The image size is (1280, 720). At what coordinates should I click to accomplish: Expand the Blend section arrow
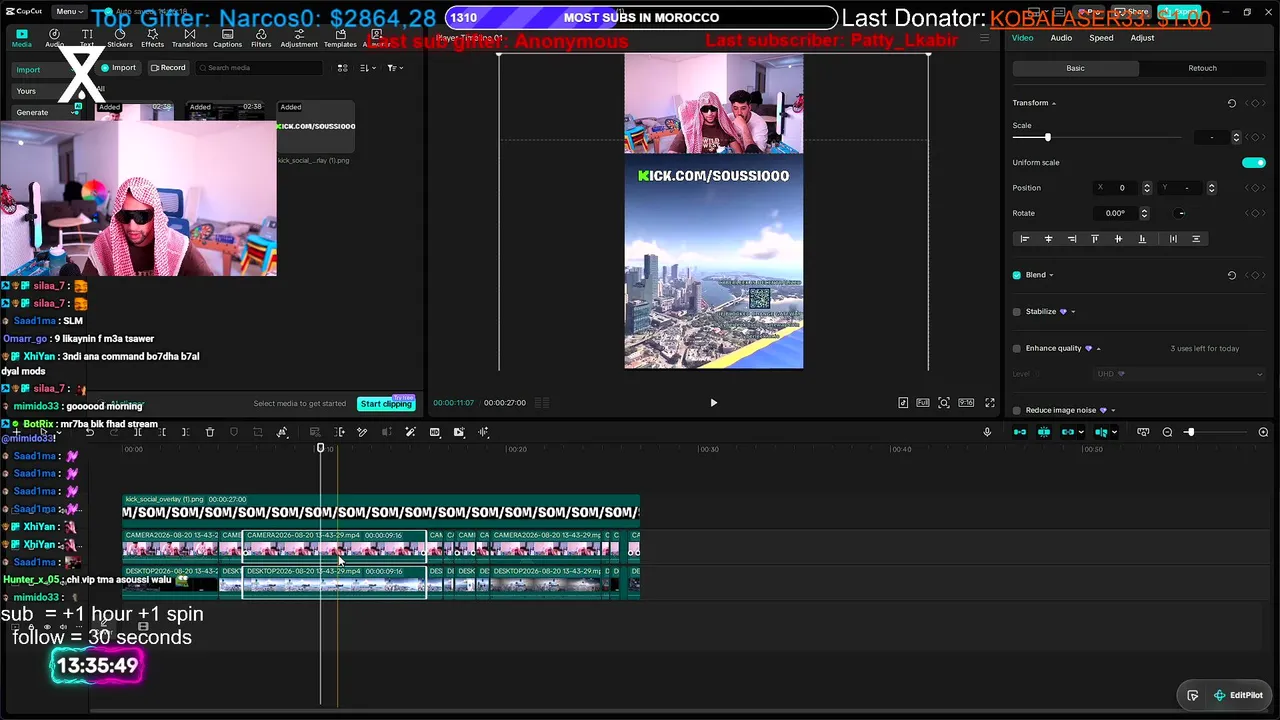[1051, 275]
